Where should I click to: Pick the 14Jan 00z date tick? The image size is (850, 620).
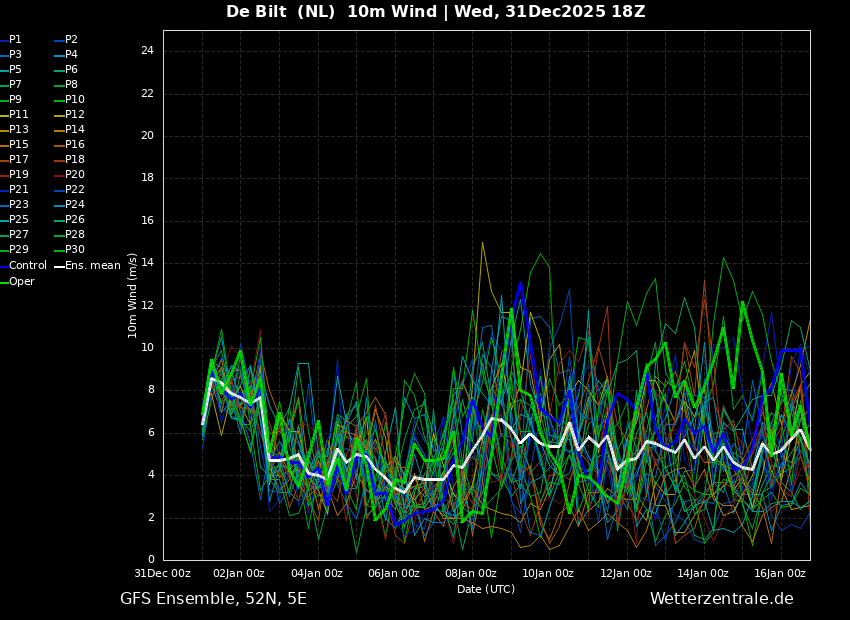pos(704,573)
